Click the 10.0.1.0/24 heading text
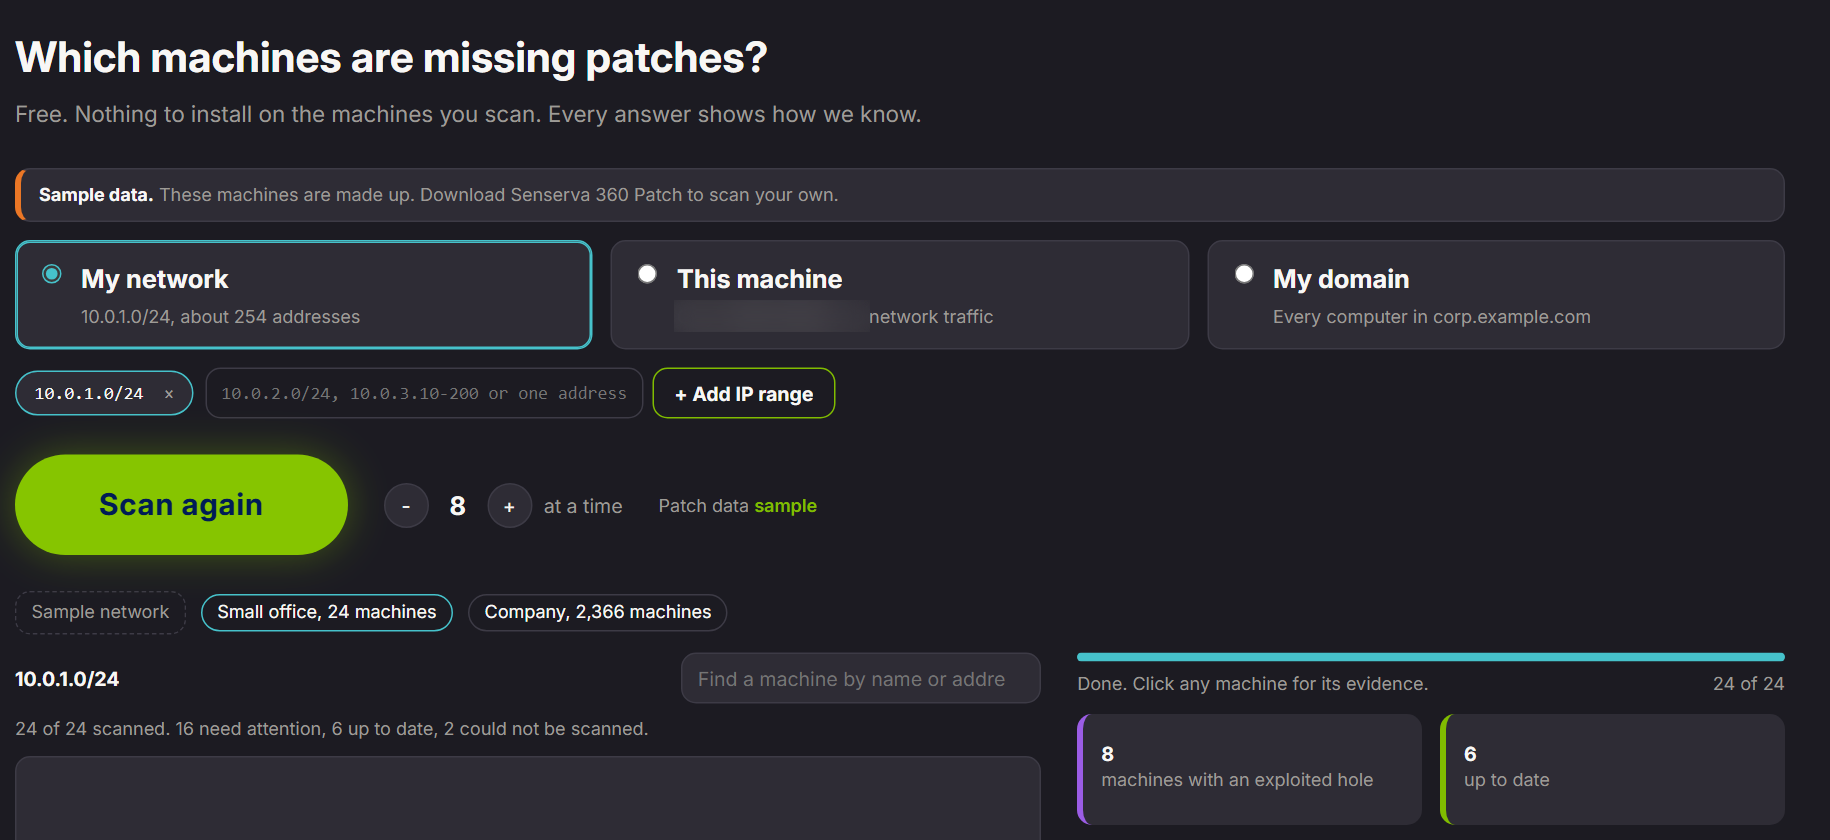This screenshot has height=840, width=1830. click(67, 679)
